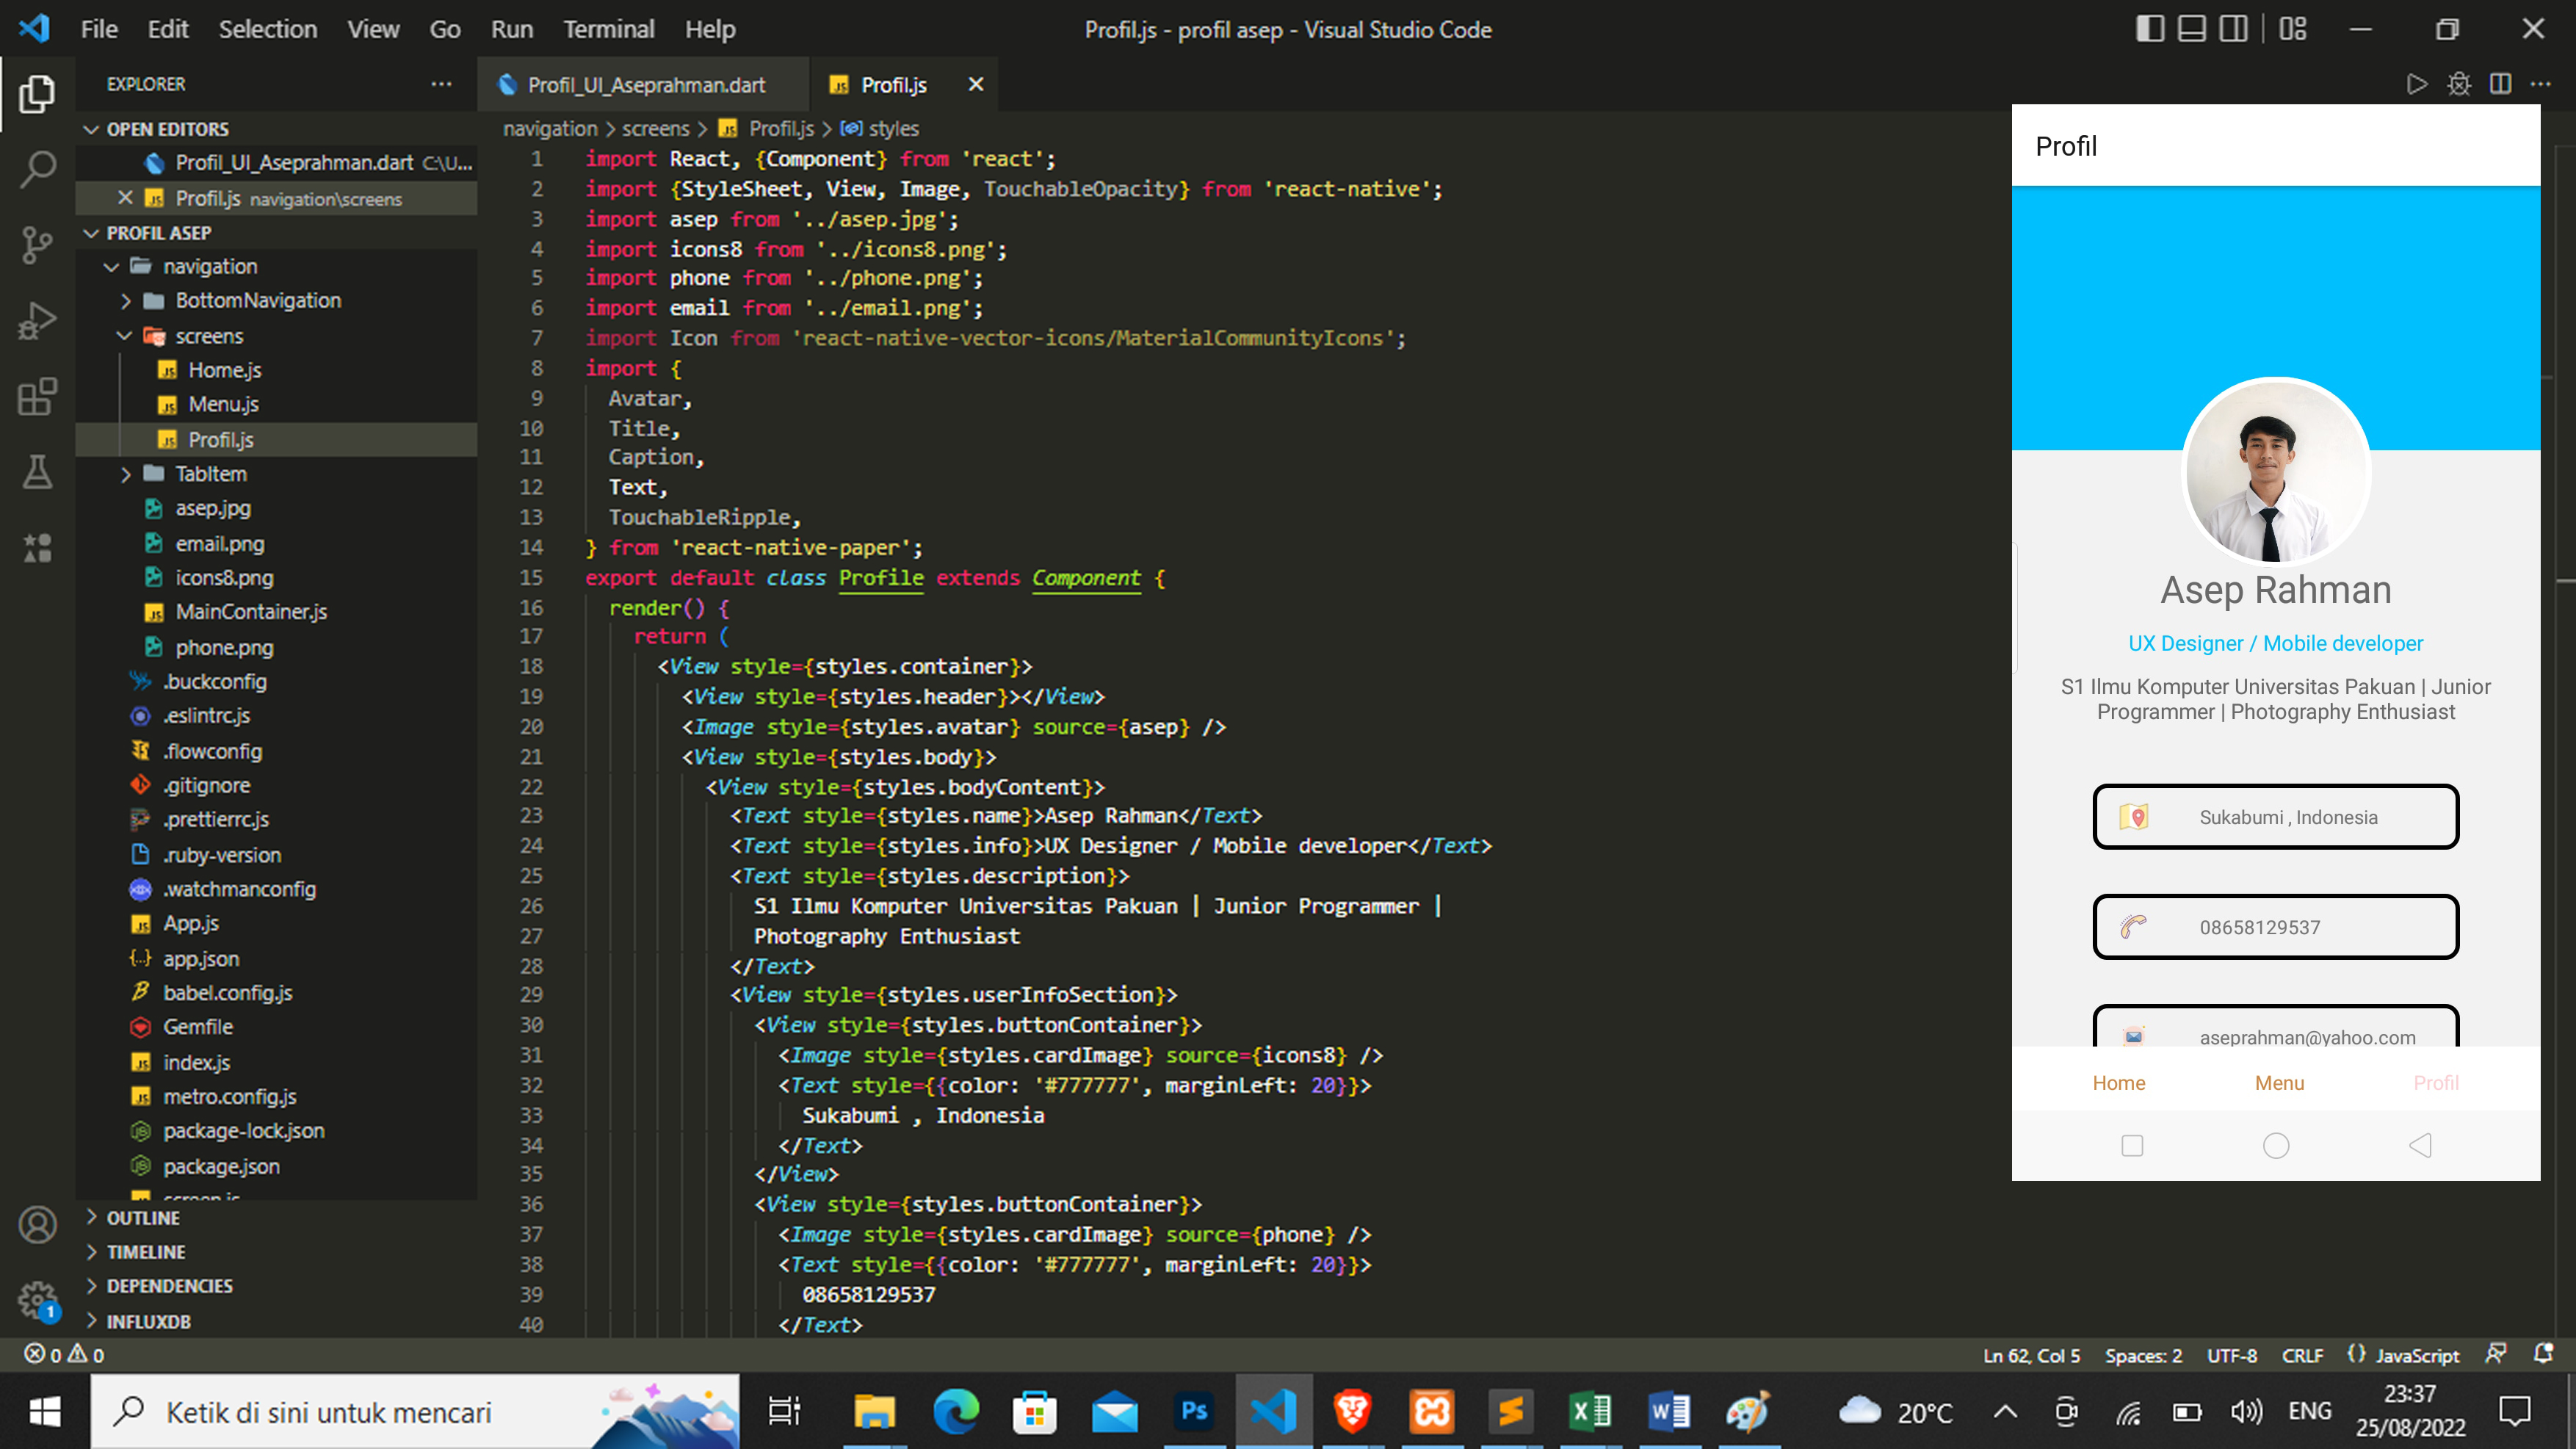Click the Split Editor icon in title bar
This screenshot has width=2576, height=1449.
pyautogui.click(x=2502, y=84)
